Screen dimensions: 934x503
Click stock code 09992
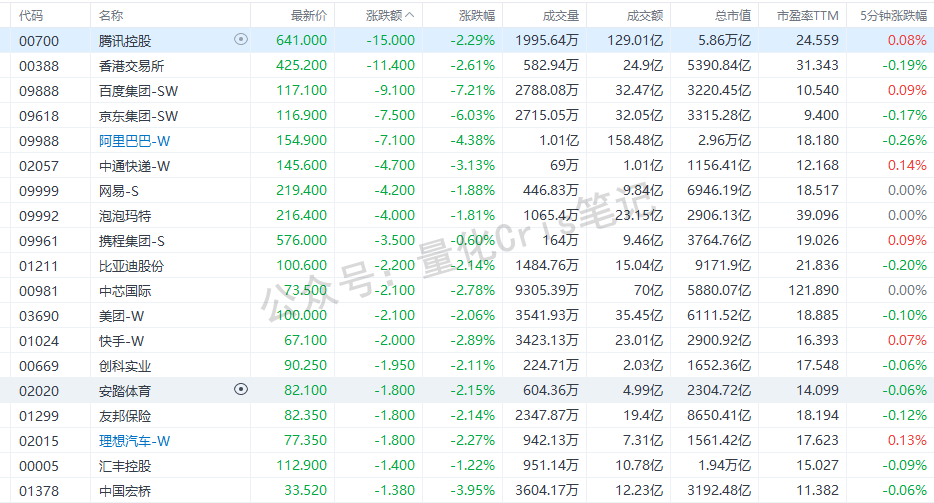pos(39,216)
